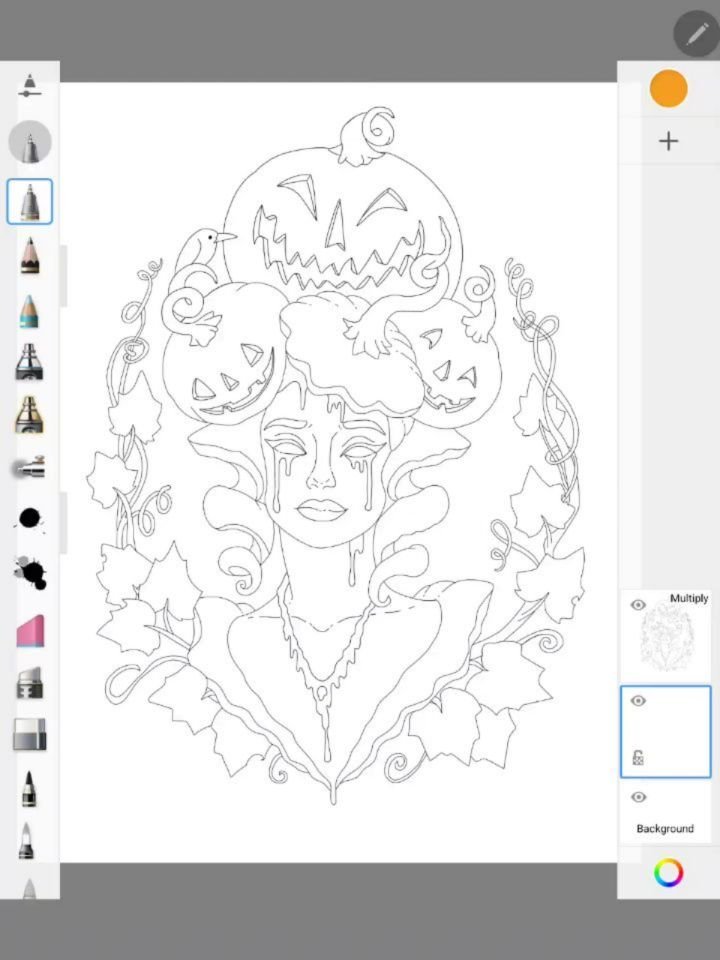This screenshot has width=720, height=960.
Task: Hide the Background layer eye icon
Action: tap(638, 797)
